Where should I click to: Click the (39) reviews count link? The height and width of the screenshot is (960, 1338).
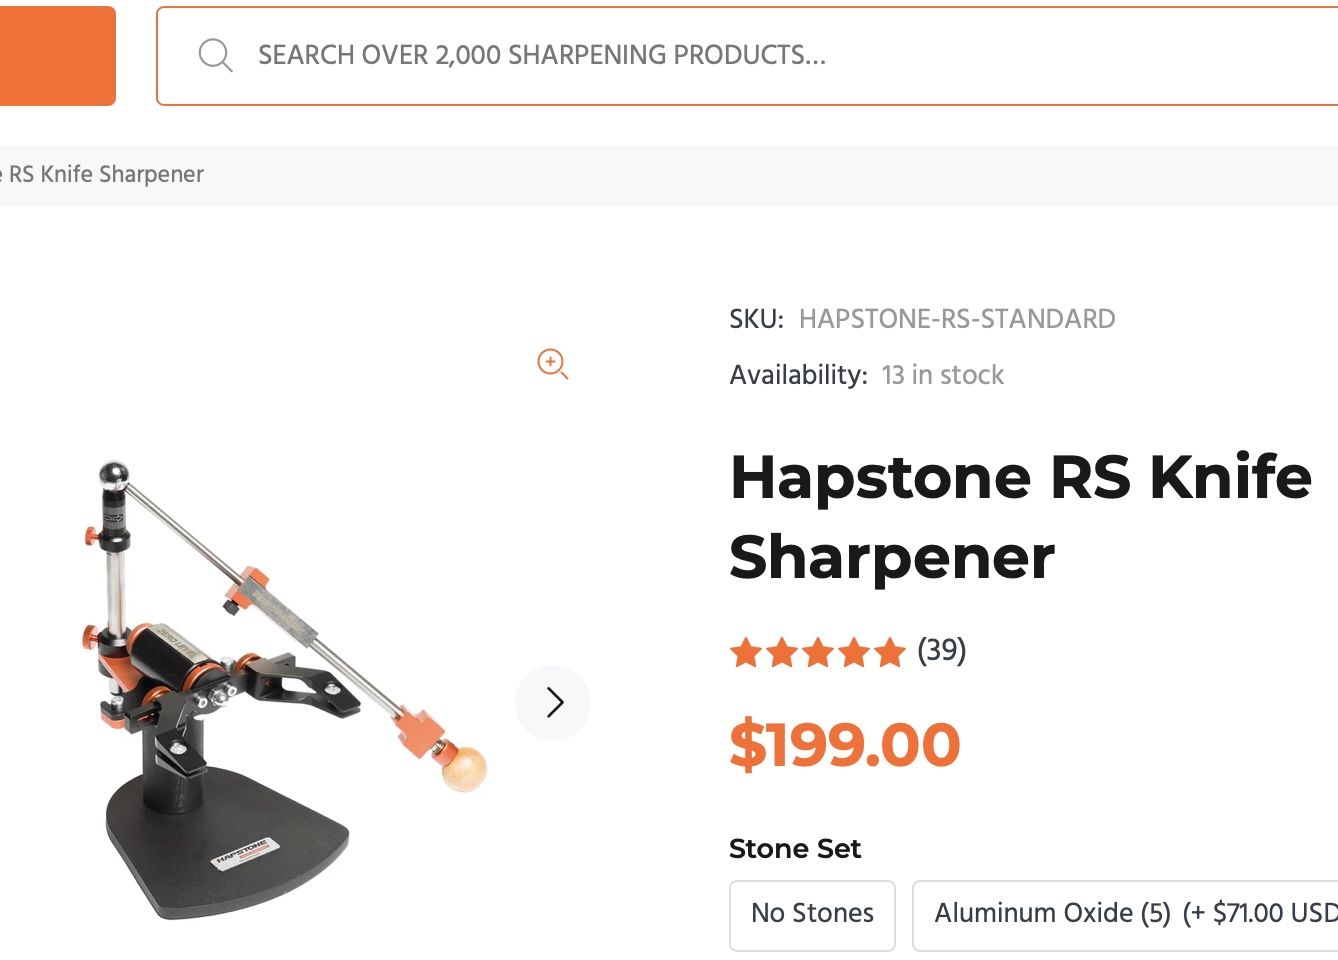point(941,652)
